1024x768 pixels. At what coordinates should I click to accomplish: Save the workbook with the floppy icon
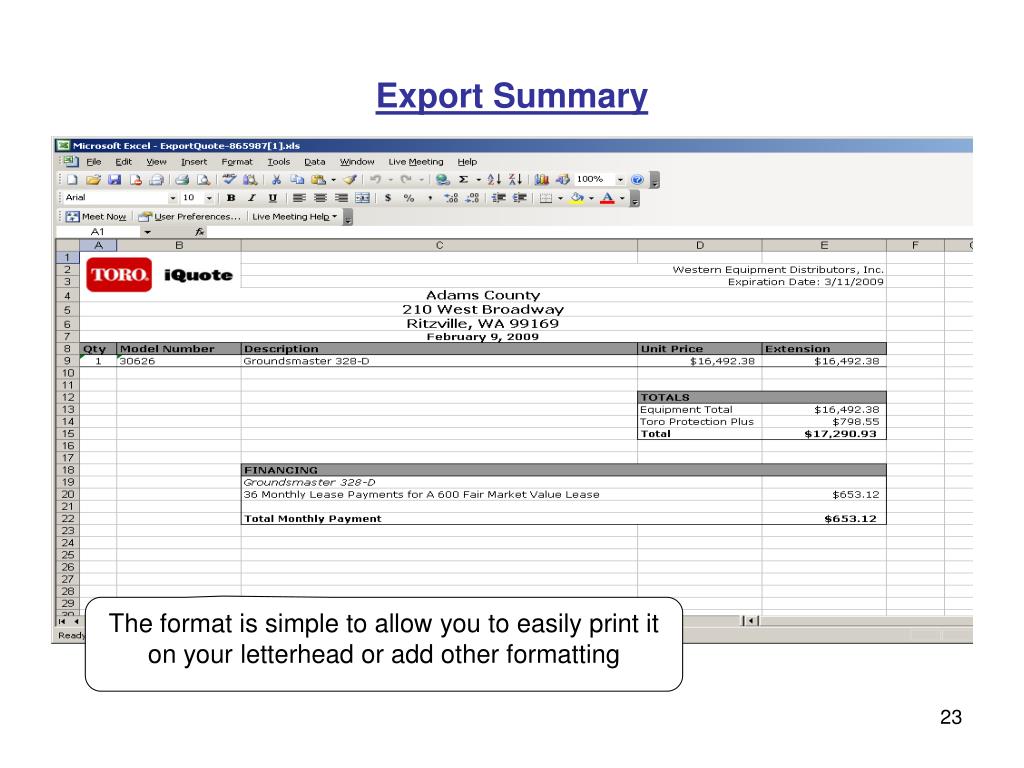[x=114, y=180]
